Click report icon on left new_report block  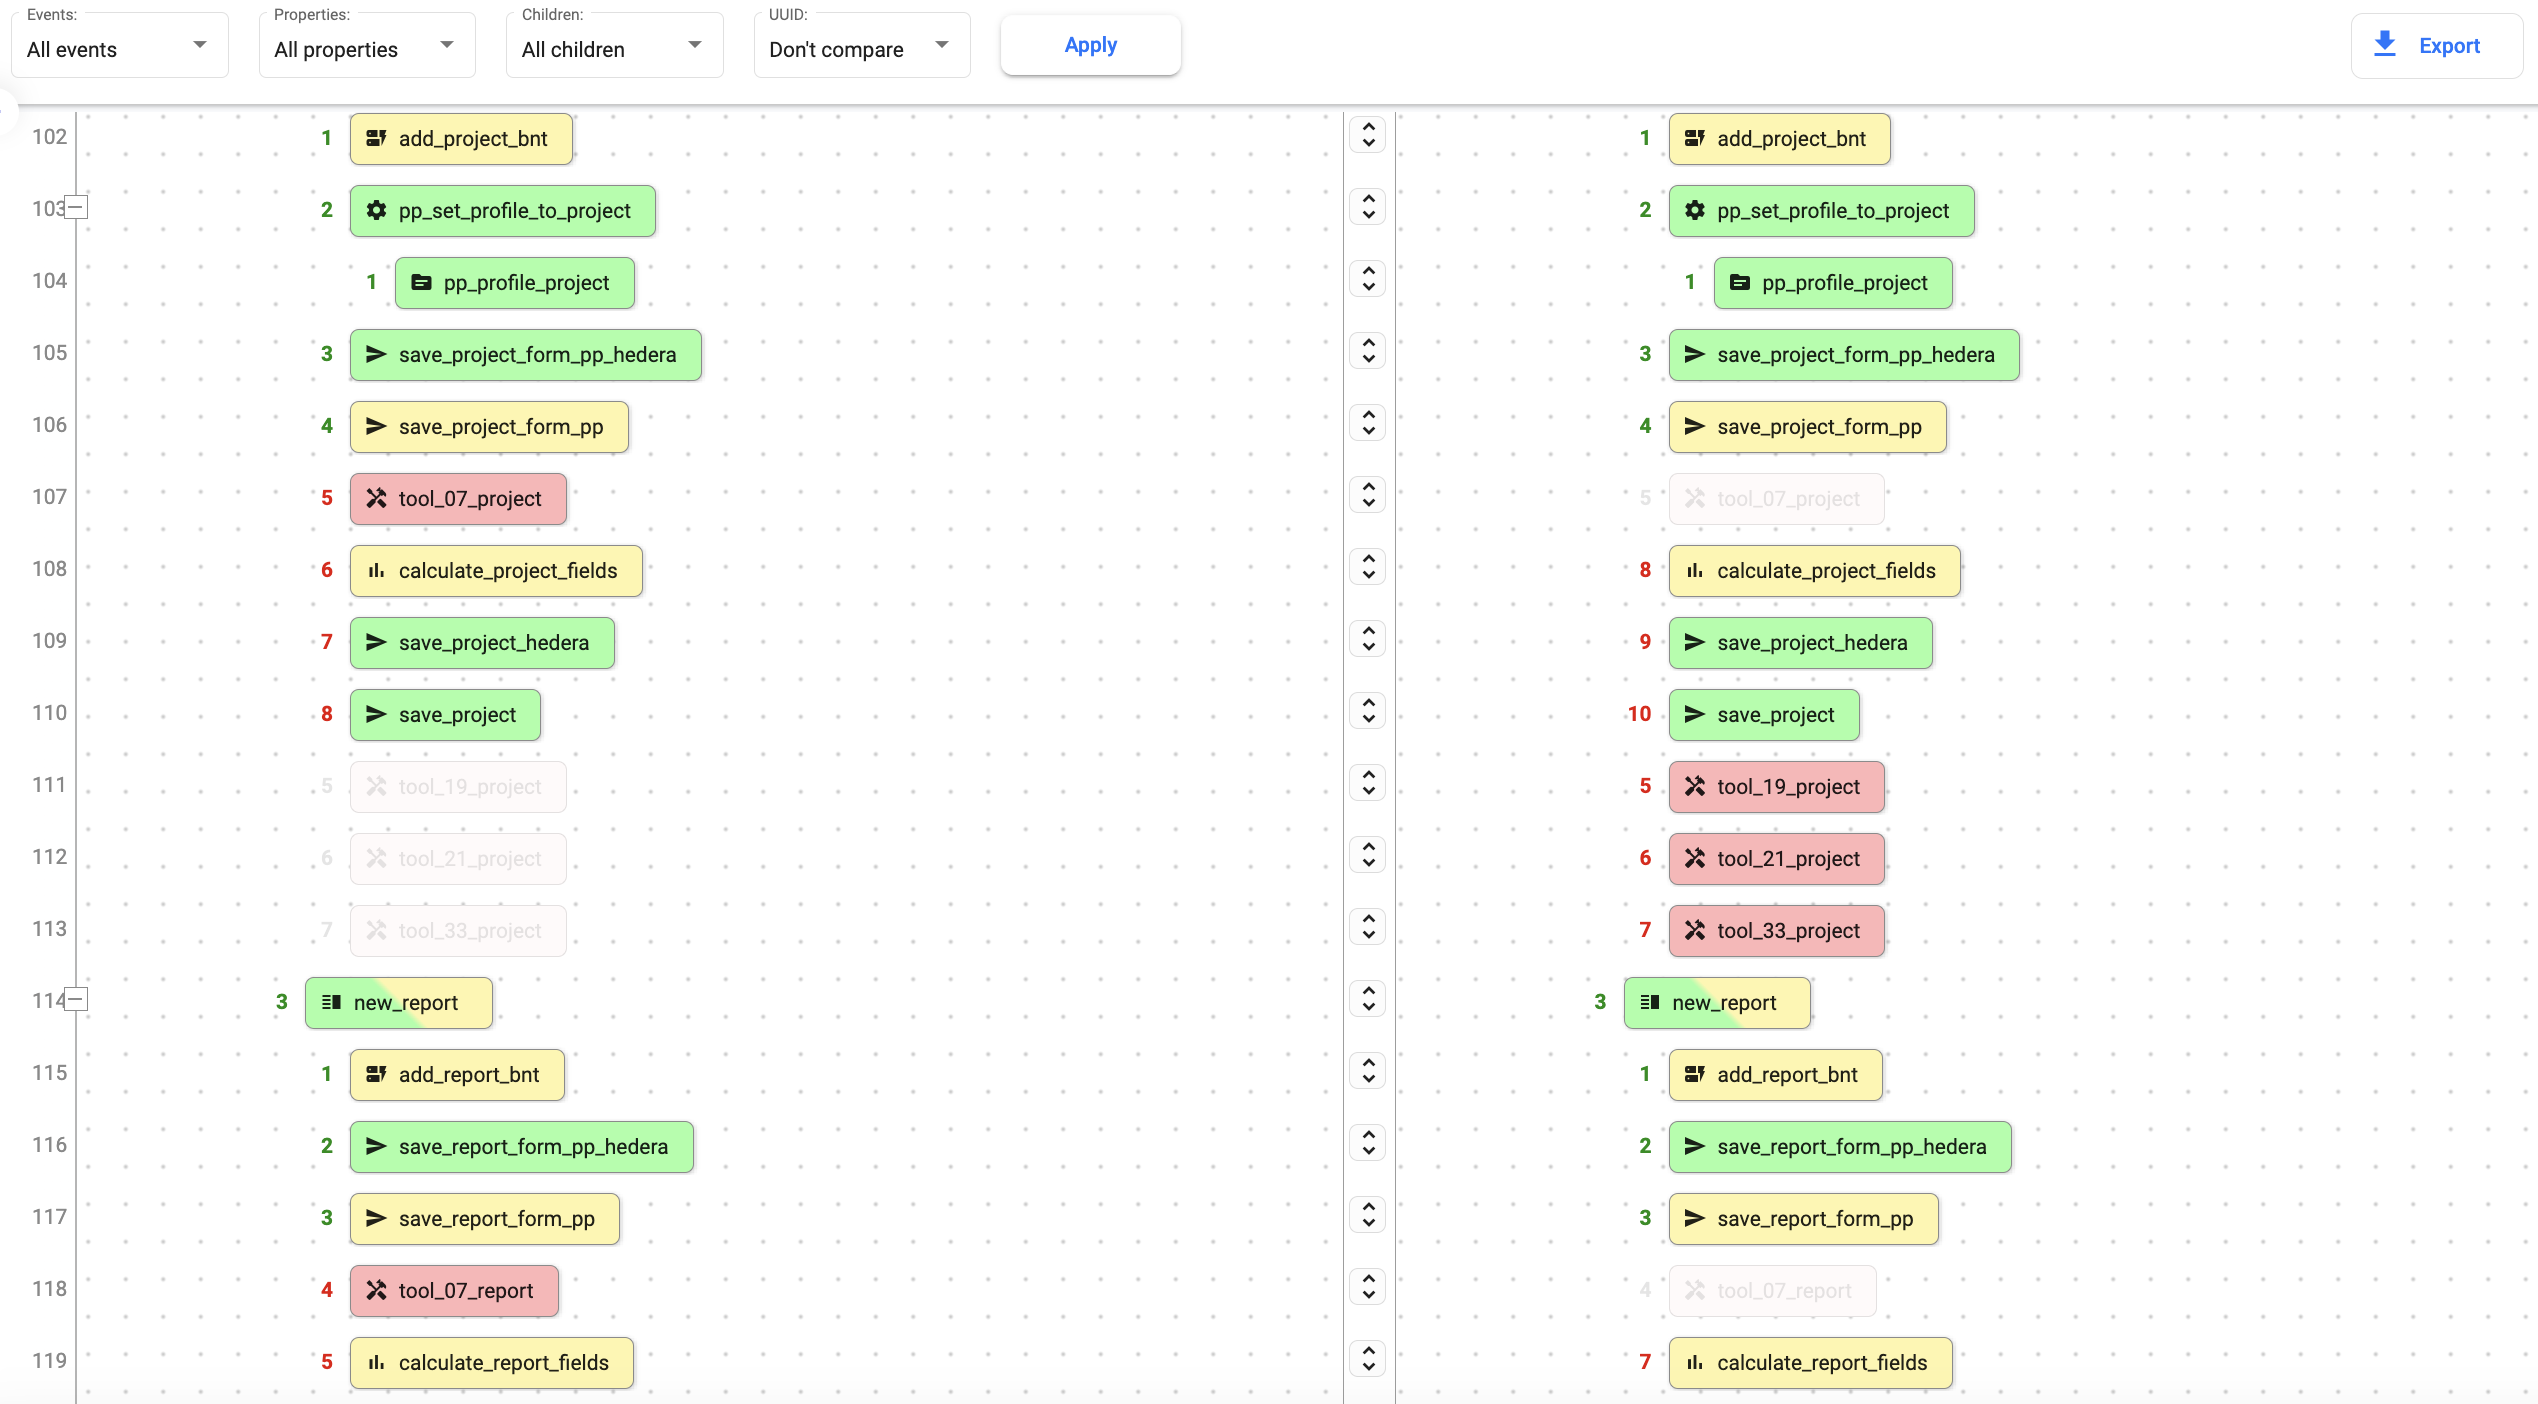331,1003
